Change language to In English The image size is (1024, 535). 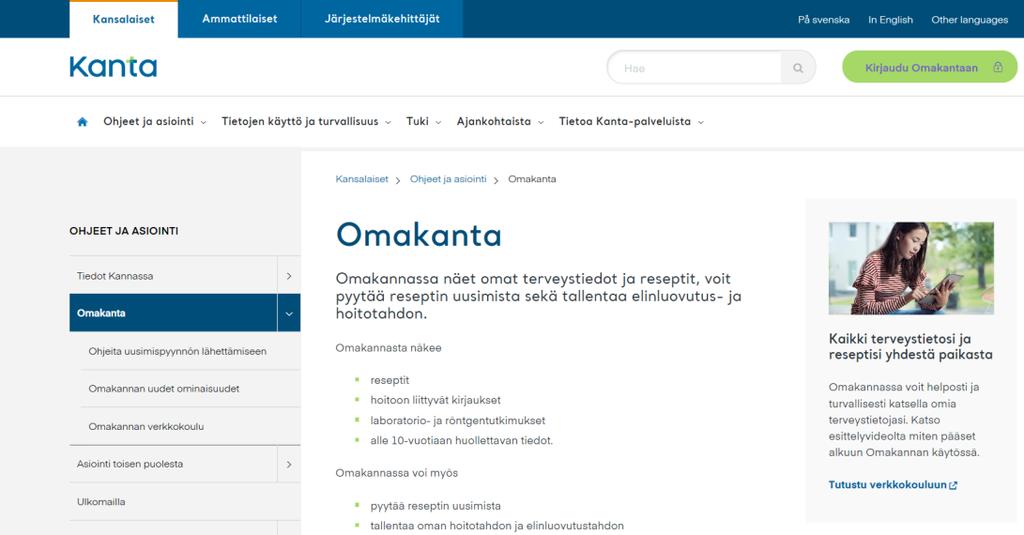pos(890,20)
